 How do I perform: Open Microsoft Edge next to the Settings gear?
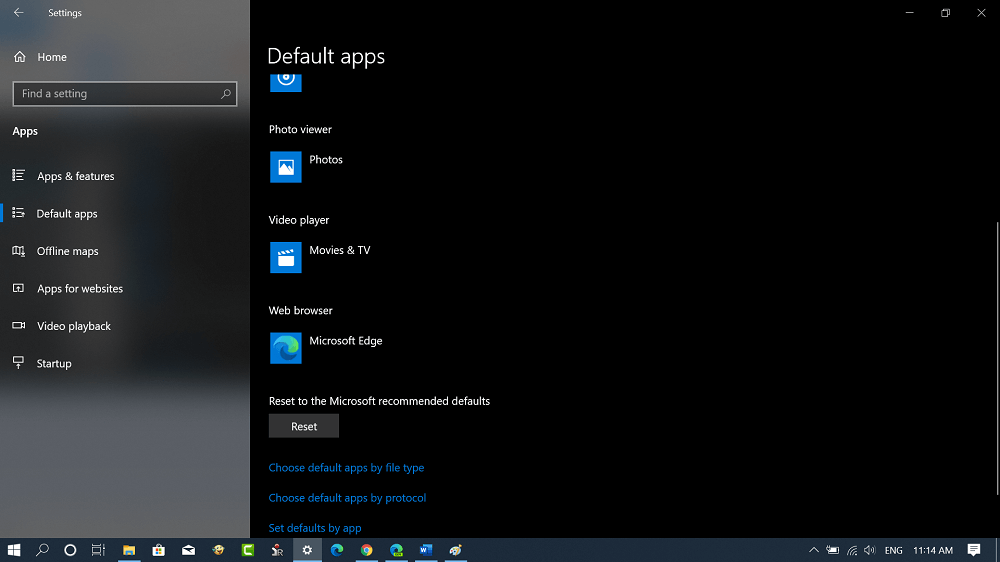[x=337, y=550]
